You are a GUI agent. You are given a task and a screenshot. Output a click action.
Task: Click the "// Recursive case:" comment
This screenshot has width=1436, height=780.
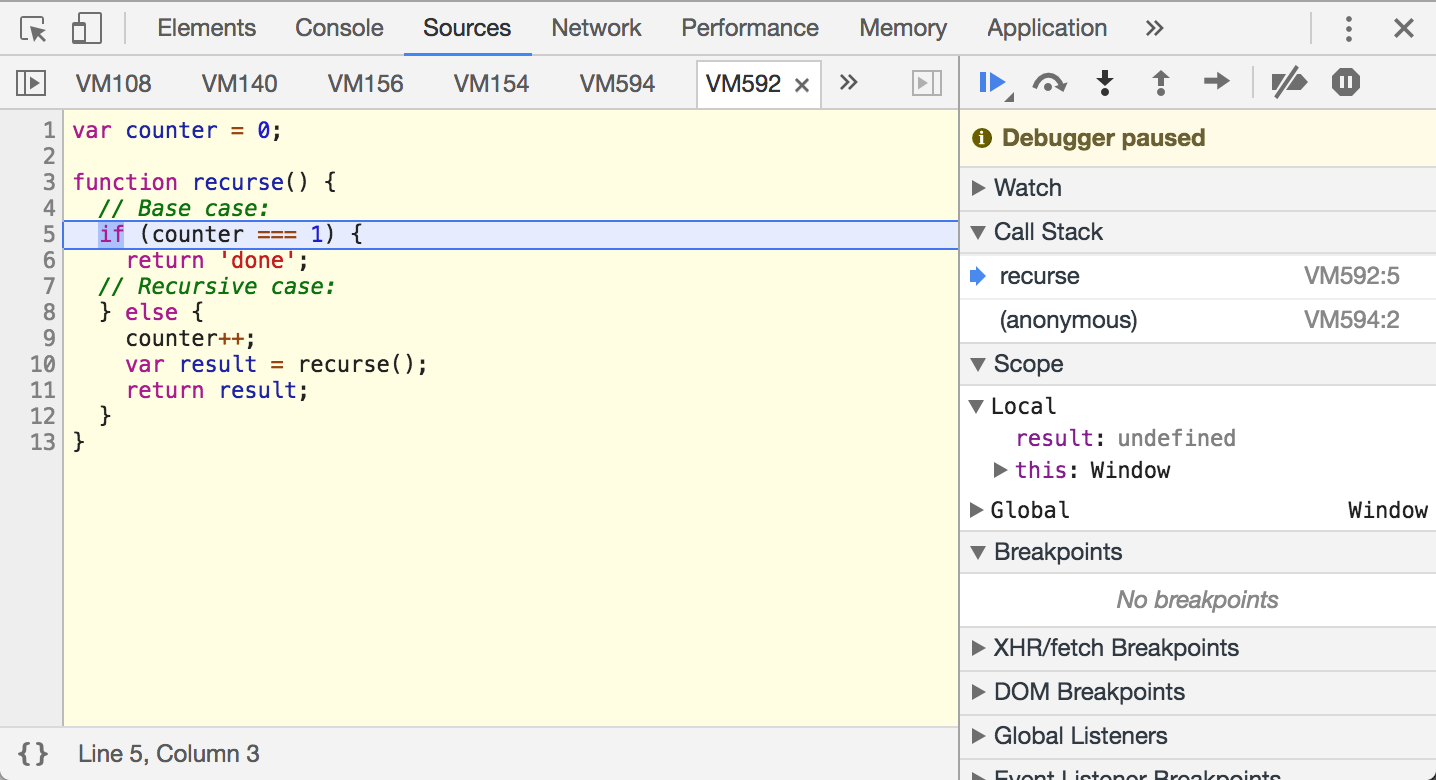click(216, 286)
